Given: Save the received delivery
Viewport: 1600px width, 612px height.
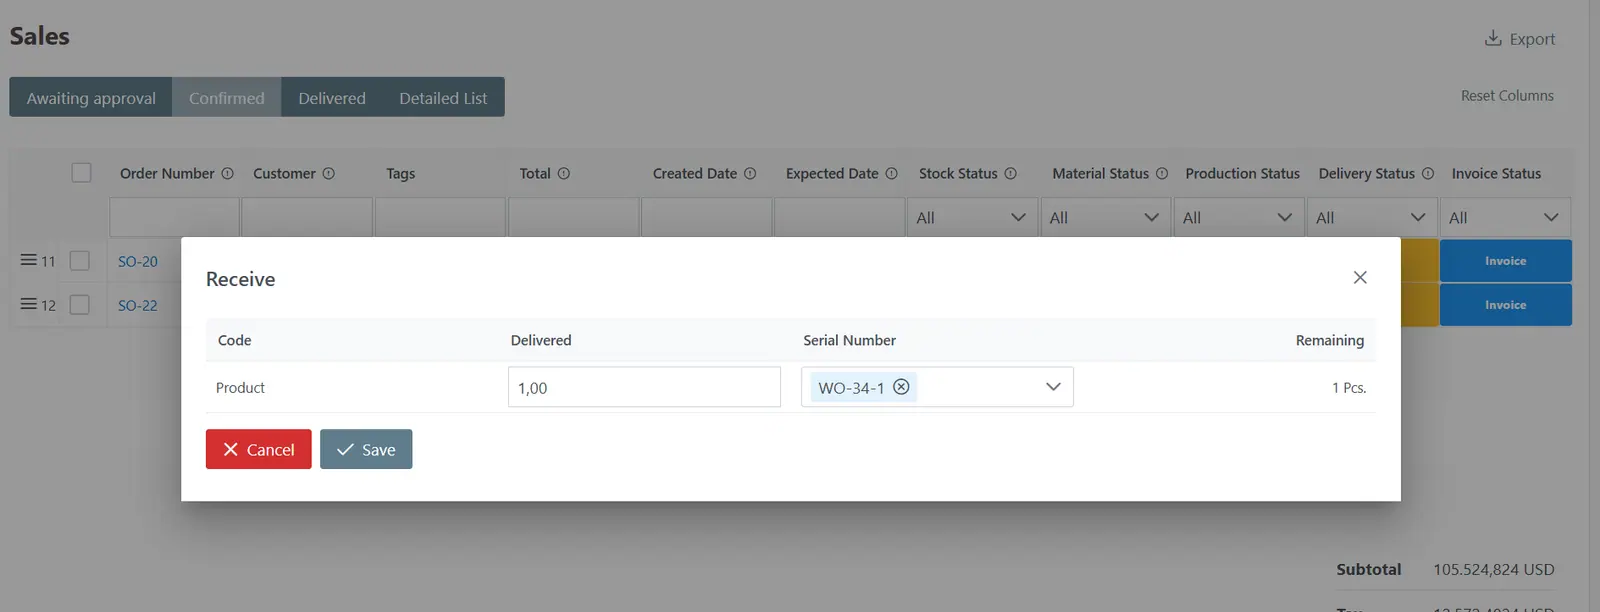Looking at the screenshot, I should point(366,449).
